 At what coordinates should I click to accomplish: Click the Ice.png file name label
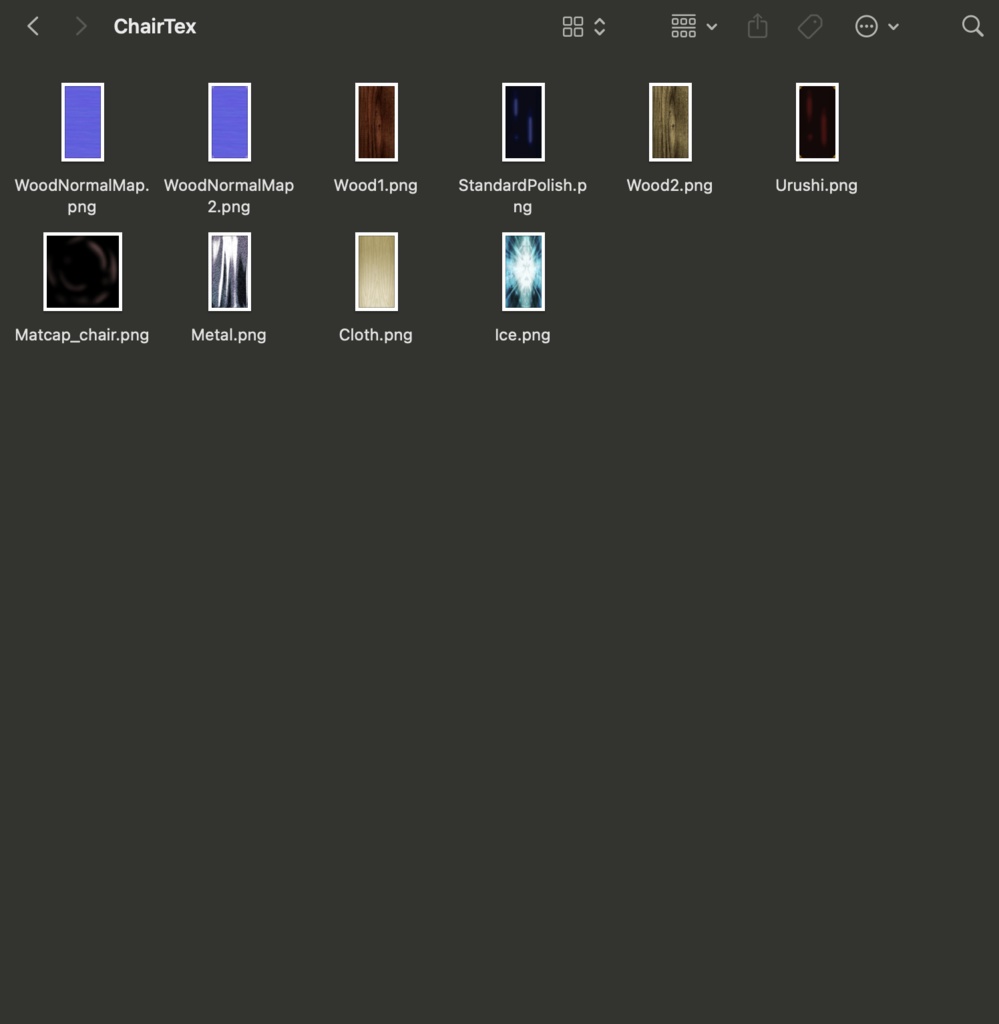[x=522, y=334]
